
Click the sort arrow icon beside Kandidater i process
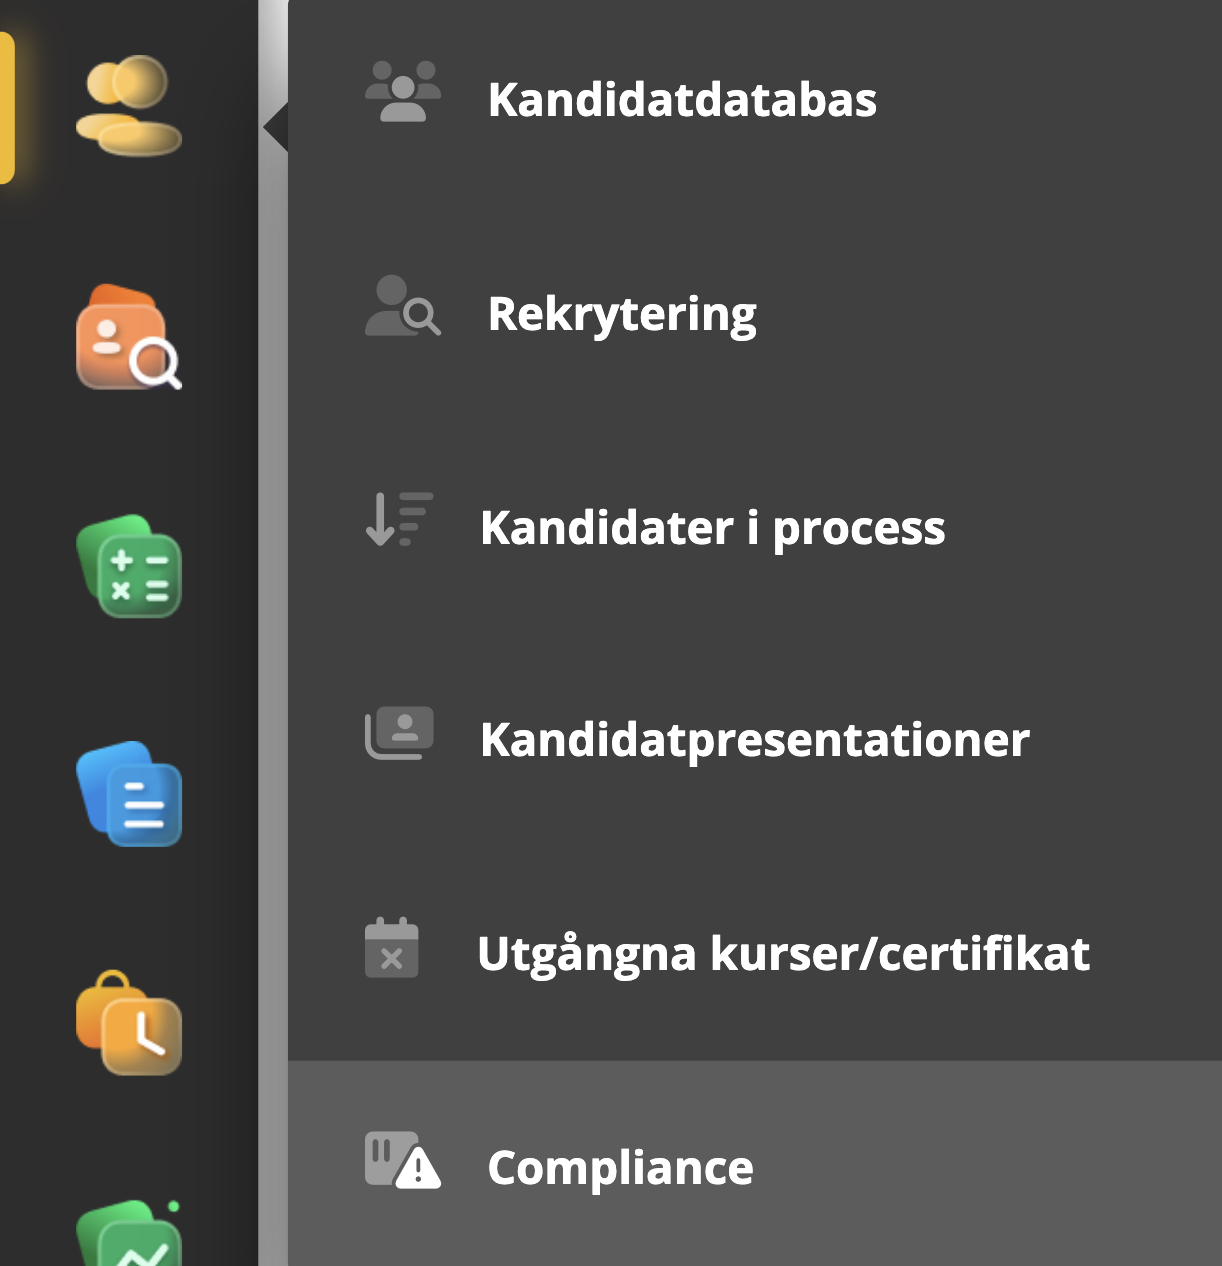(x=399, y=519)
